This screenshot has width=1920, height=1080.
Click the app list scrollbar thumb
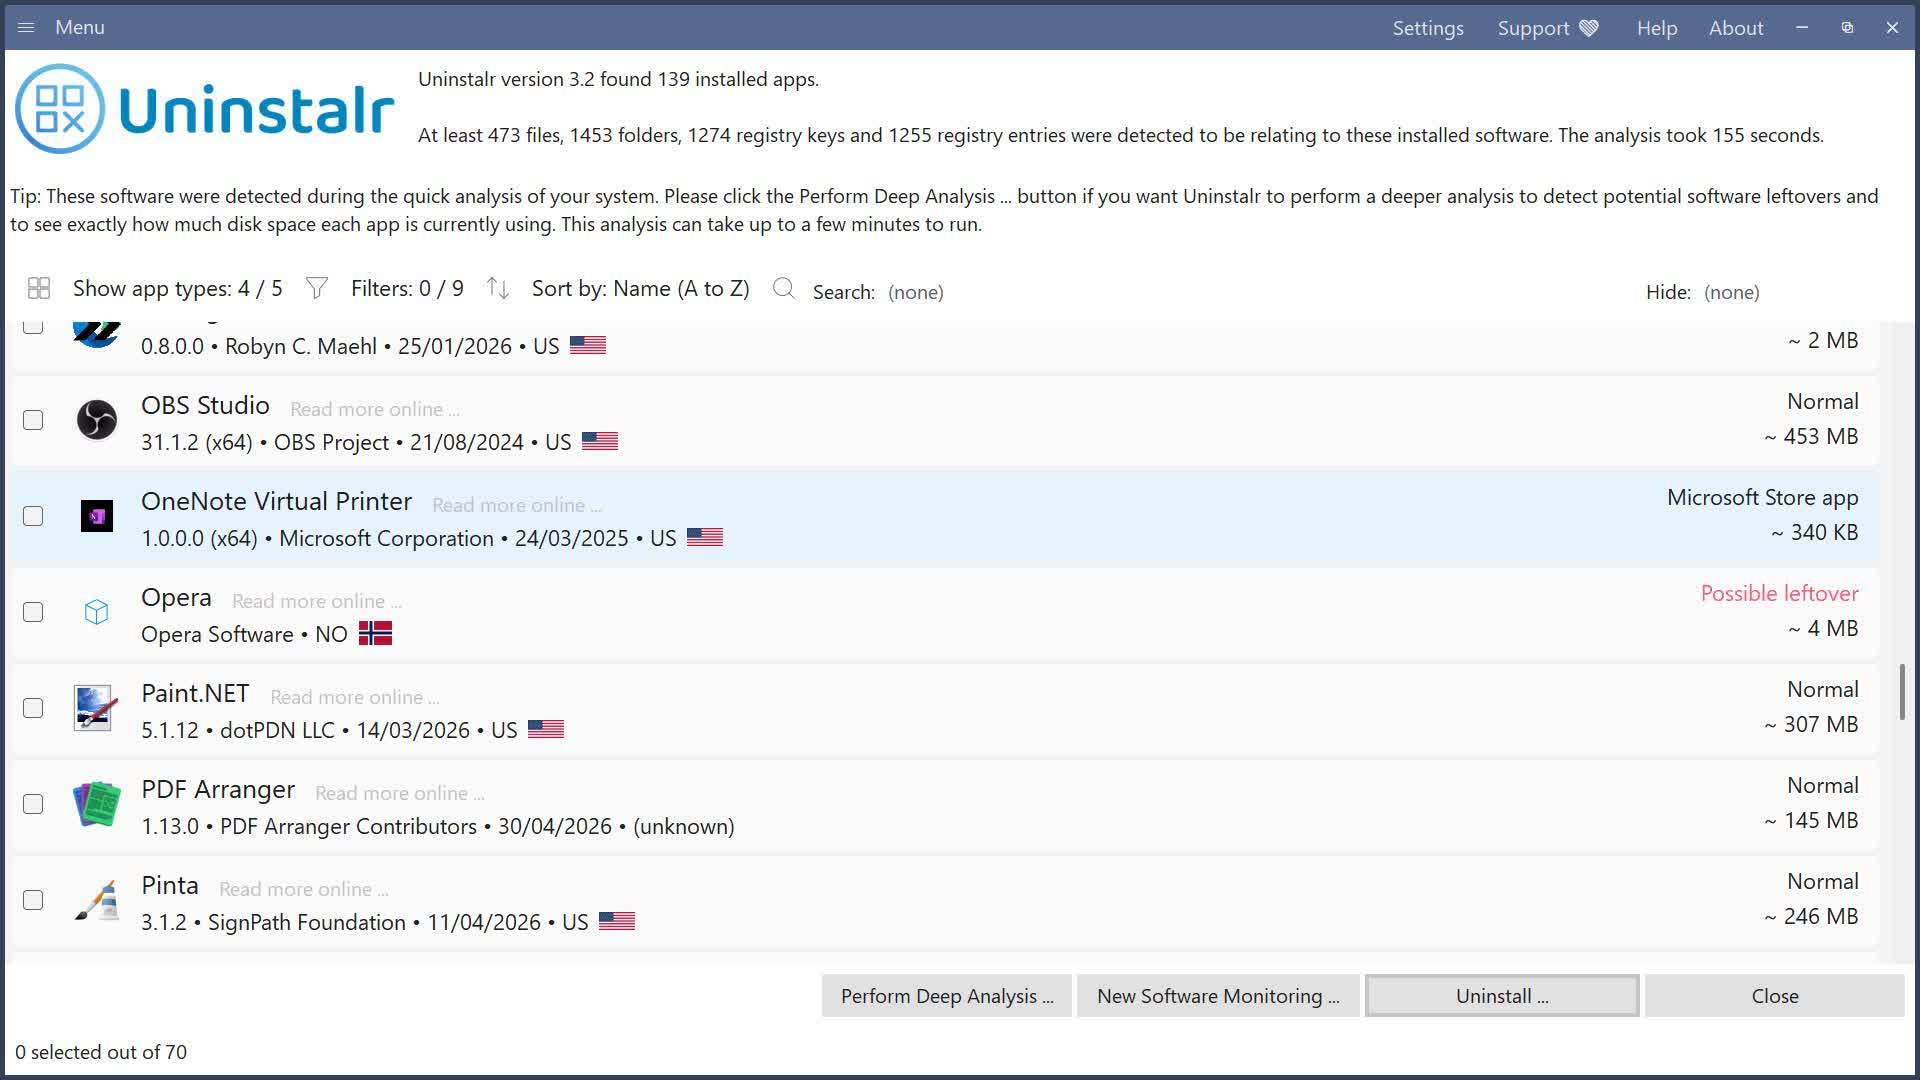pyautogui.click(x=1902, y=691)
